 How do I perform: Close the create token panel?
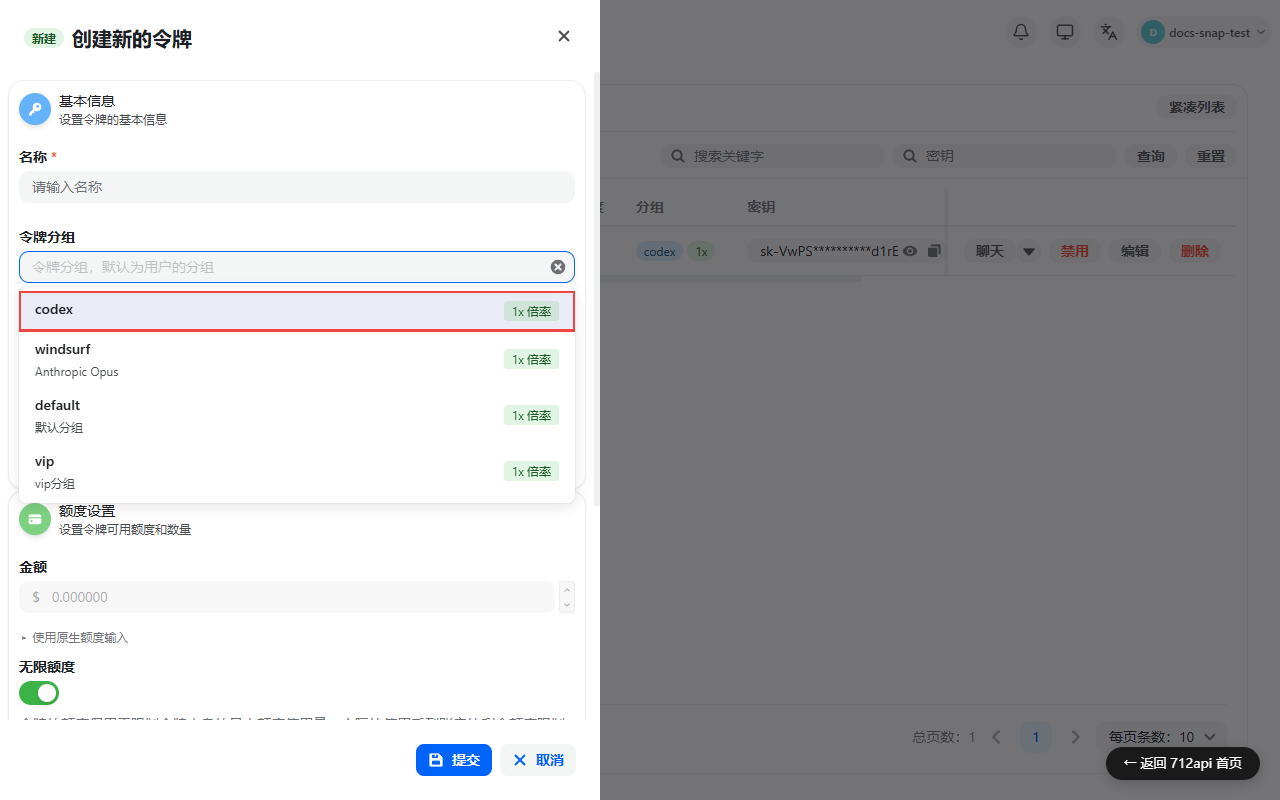click(564, 36)
